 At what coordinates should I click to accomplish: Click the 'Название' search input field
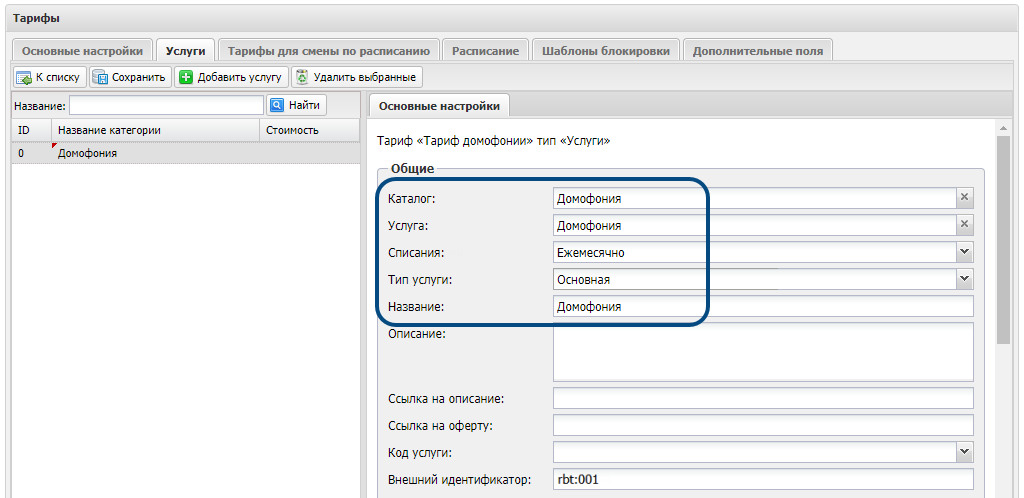pyautogui.click(x=166, y=105)
